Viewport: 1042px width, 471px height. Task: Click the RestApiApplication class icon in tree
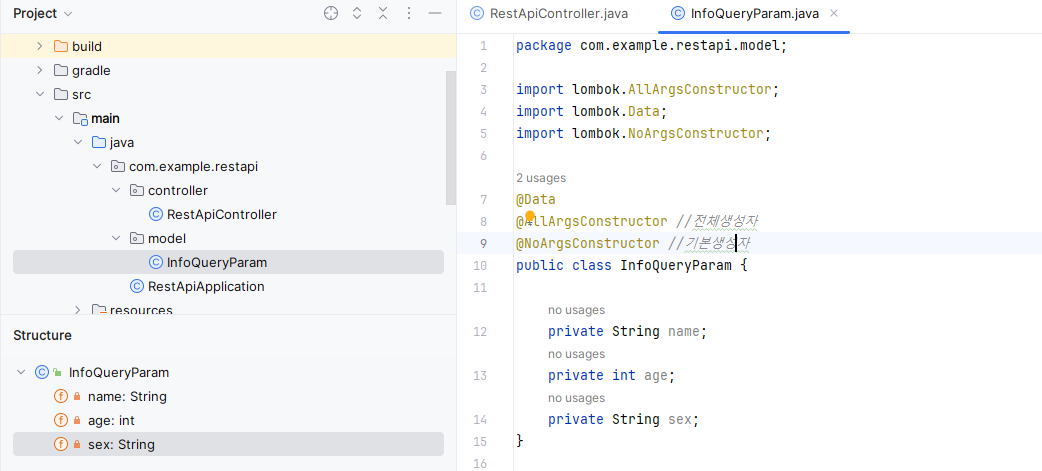(137, 286)
